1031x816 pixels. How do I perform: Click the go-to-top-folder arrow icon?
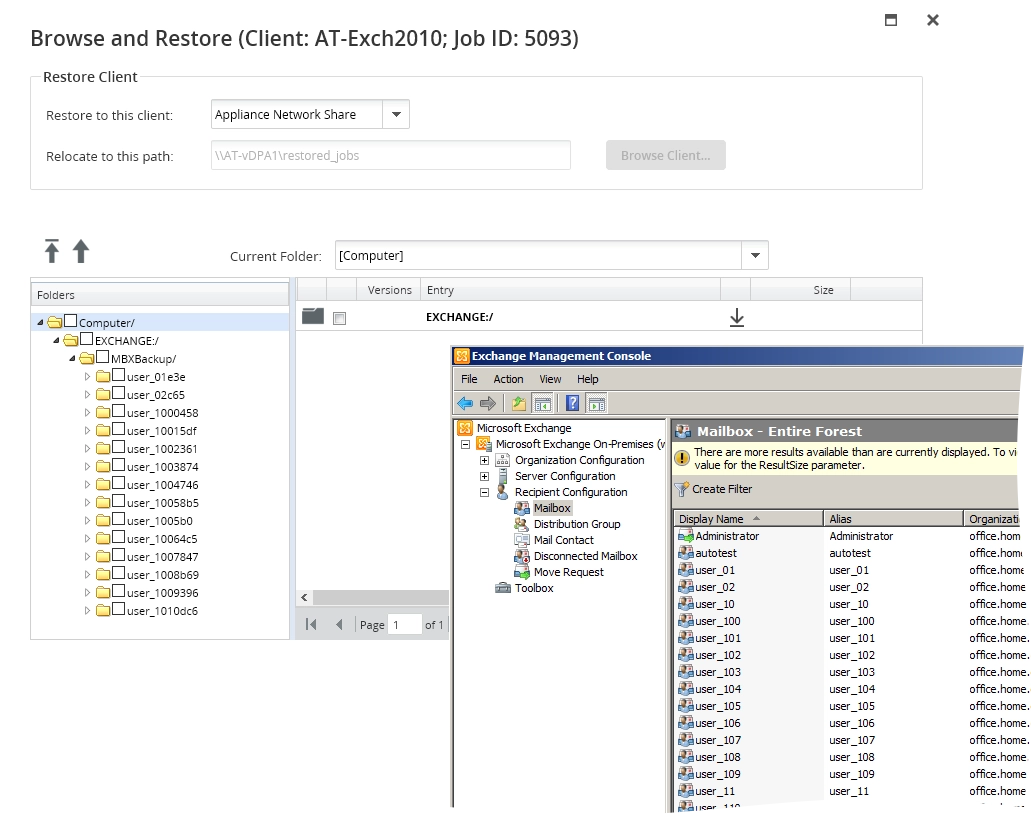(52, 251)
